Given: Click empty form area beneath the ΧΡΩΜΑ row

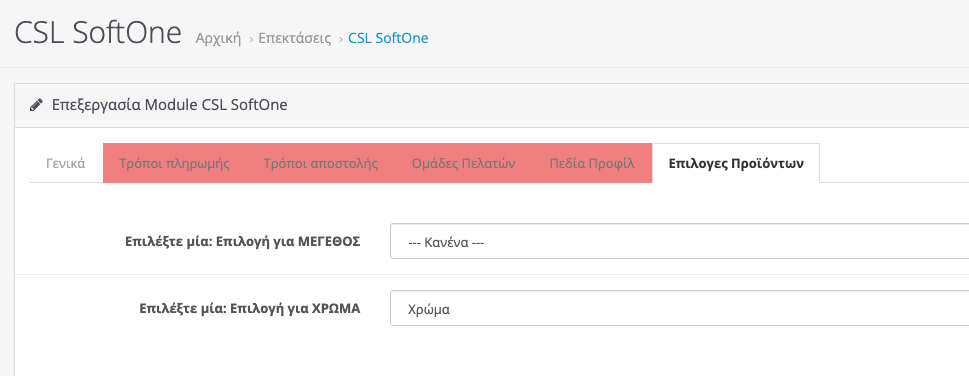Looking at the screenshot, I should (492, 352).
